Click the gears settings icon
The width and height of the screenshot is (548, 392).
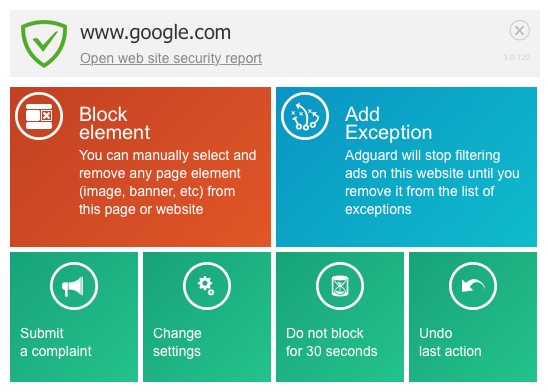pyautogui.click(x=207, y=286)
